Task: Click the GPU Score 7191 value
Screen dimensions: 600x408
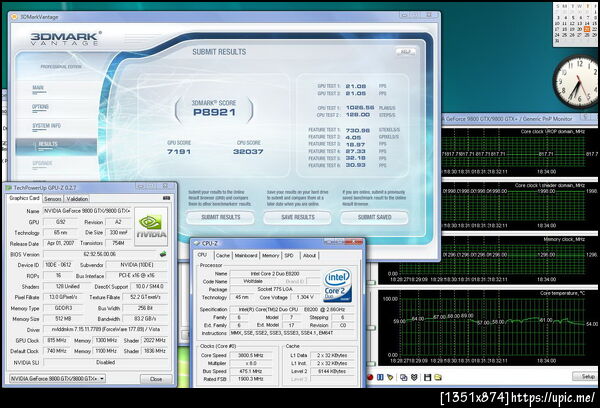Action: click(179, 152)
